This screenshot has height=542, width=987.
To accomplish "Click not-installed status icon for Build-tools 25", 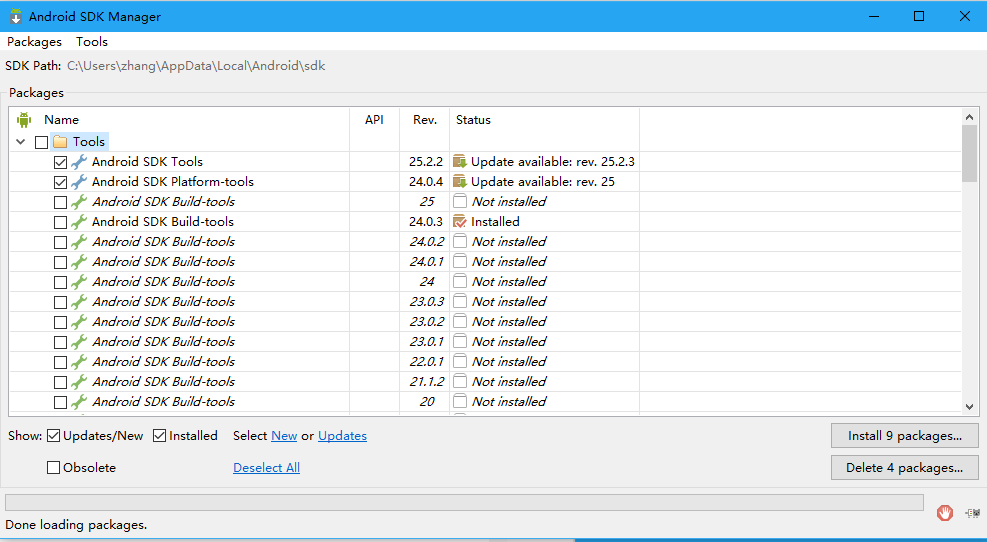I will 460,201.
